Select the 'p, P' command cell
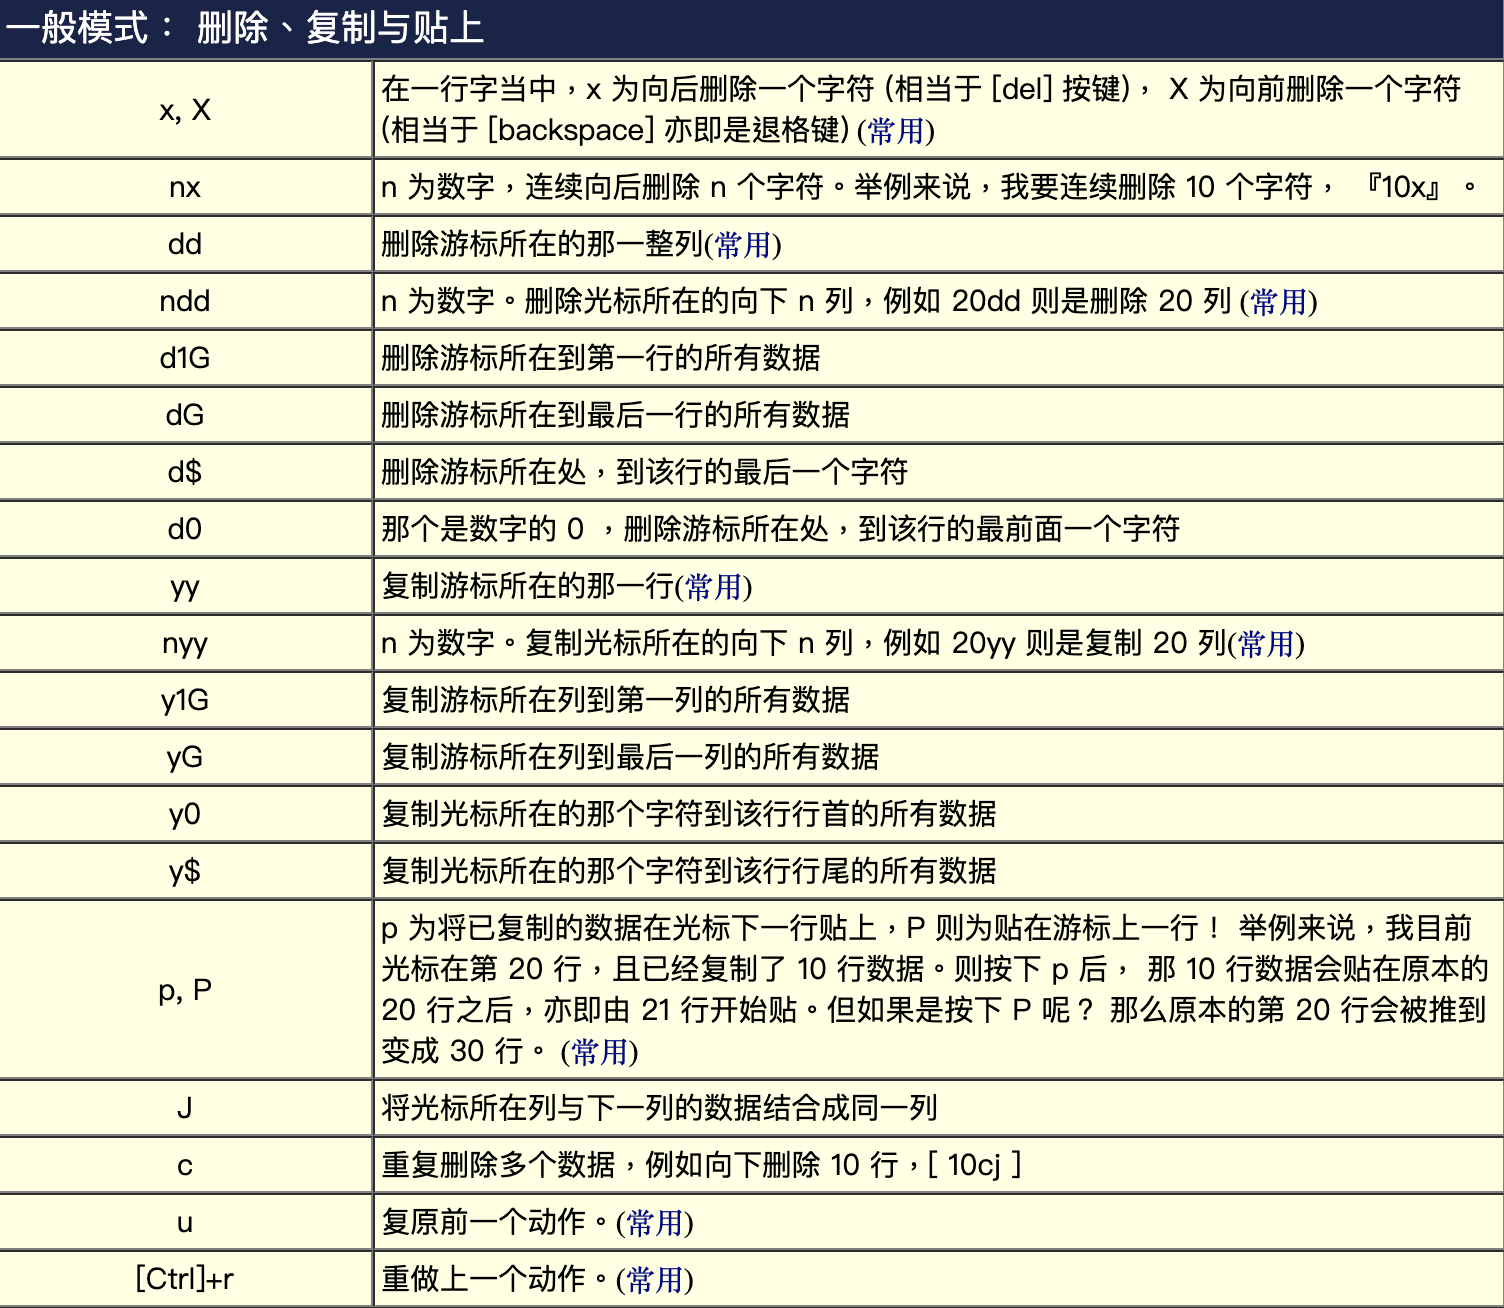The image size is (1504, 1308). [x=185, y=990]
